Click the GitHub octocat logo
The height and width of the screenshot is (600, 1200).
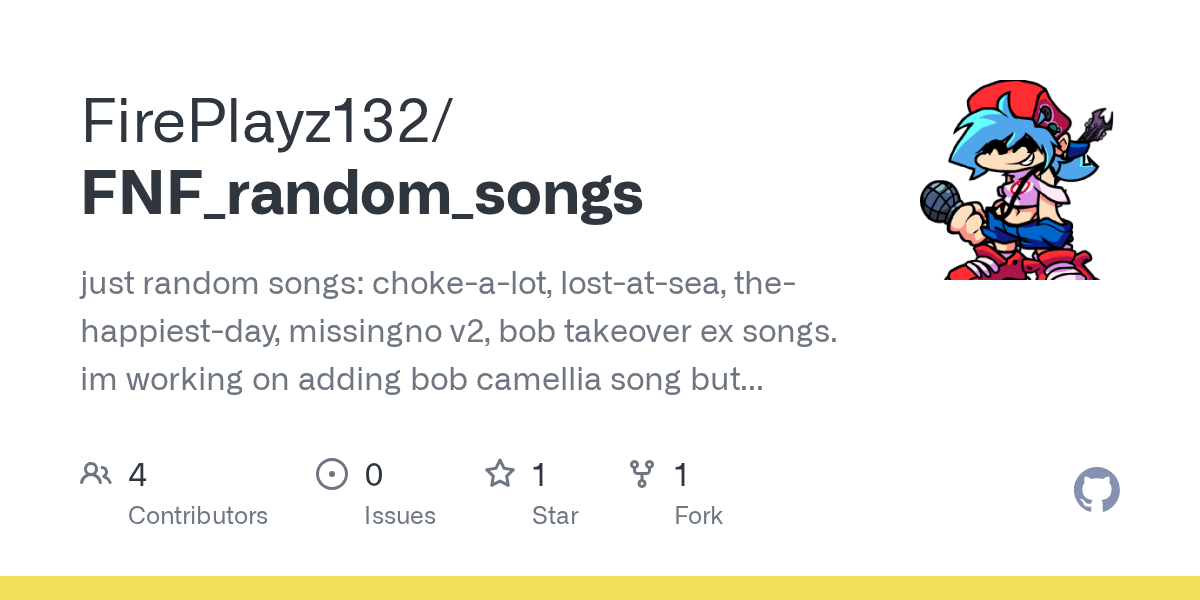(1097, 491)
